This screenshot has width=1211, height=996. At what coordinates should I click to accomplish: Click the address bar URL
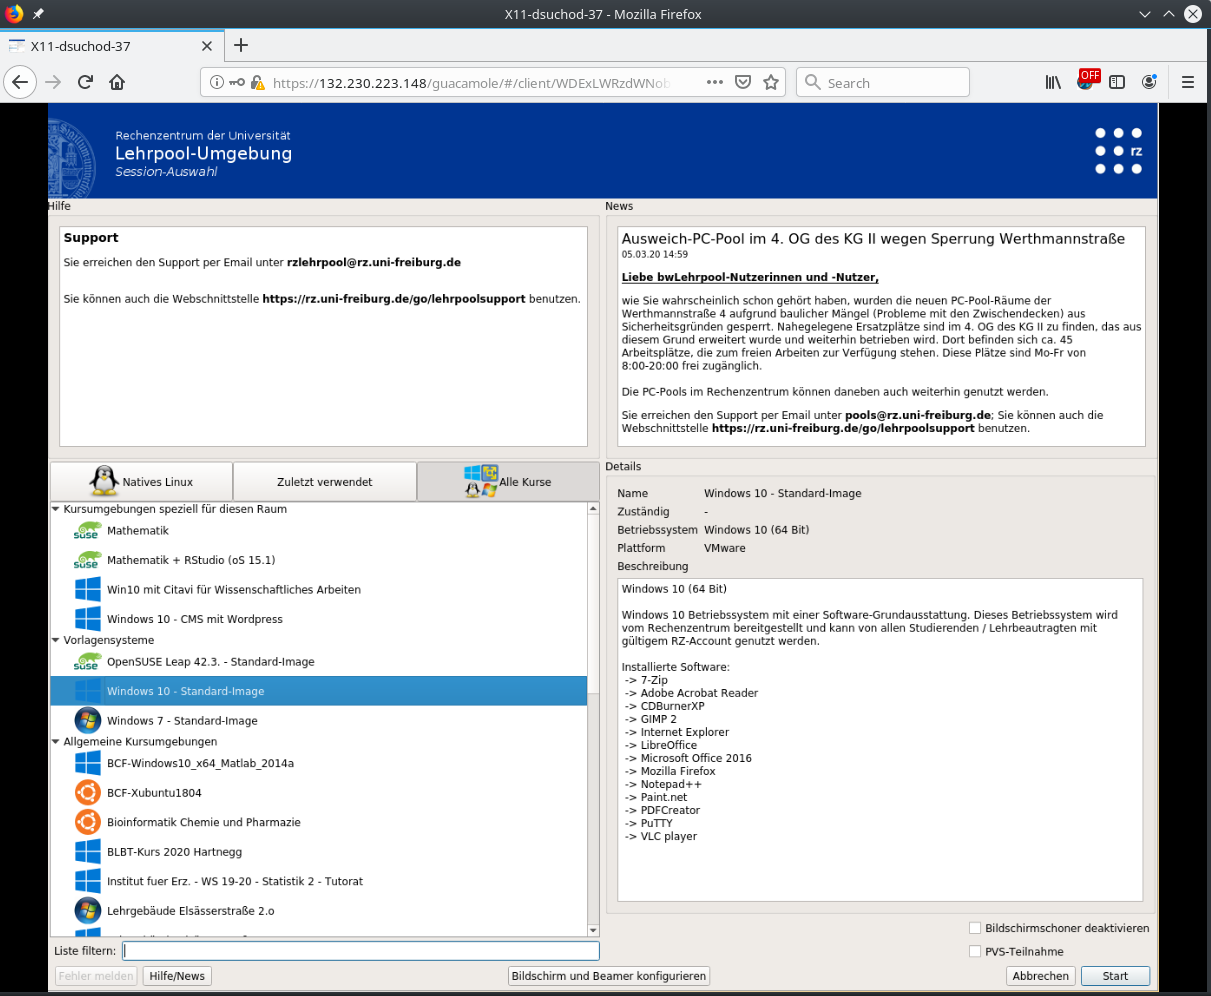click(x=471, y=83)
